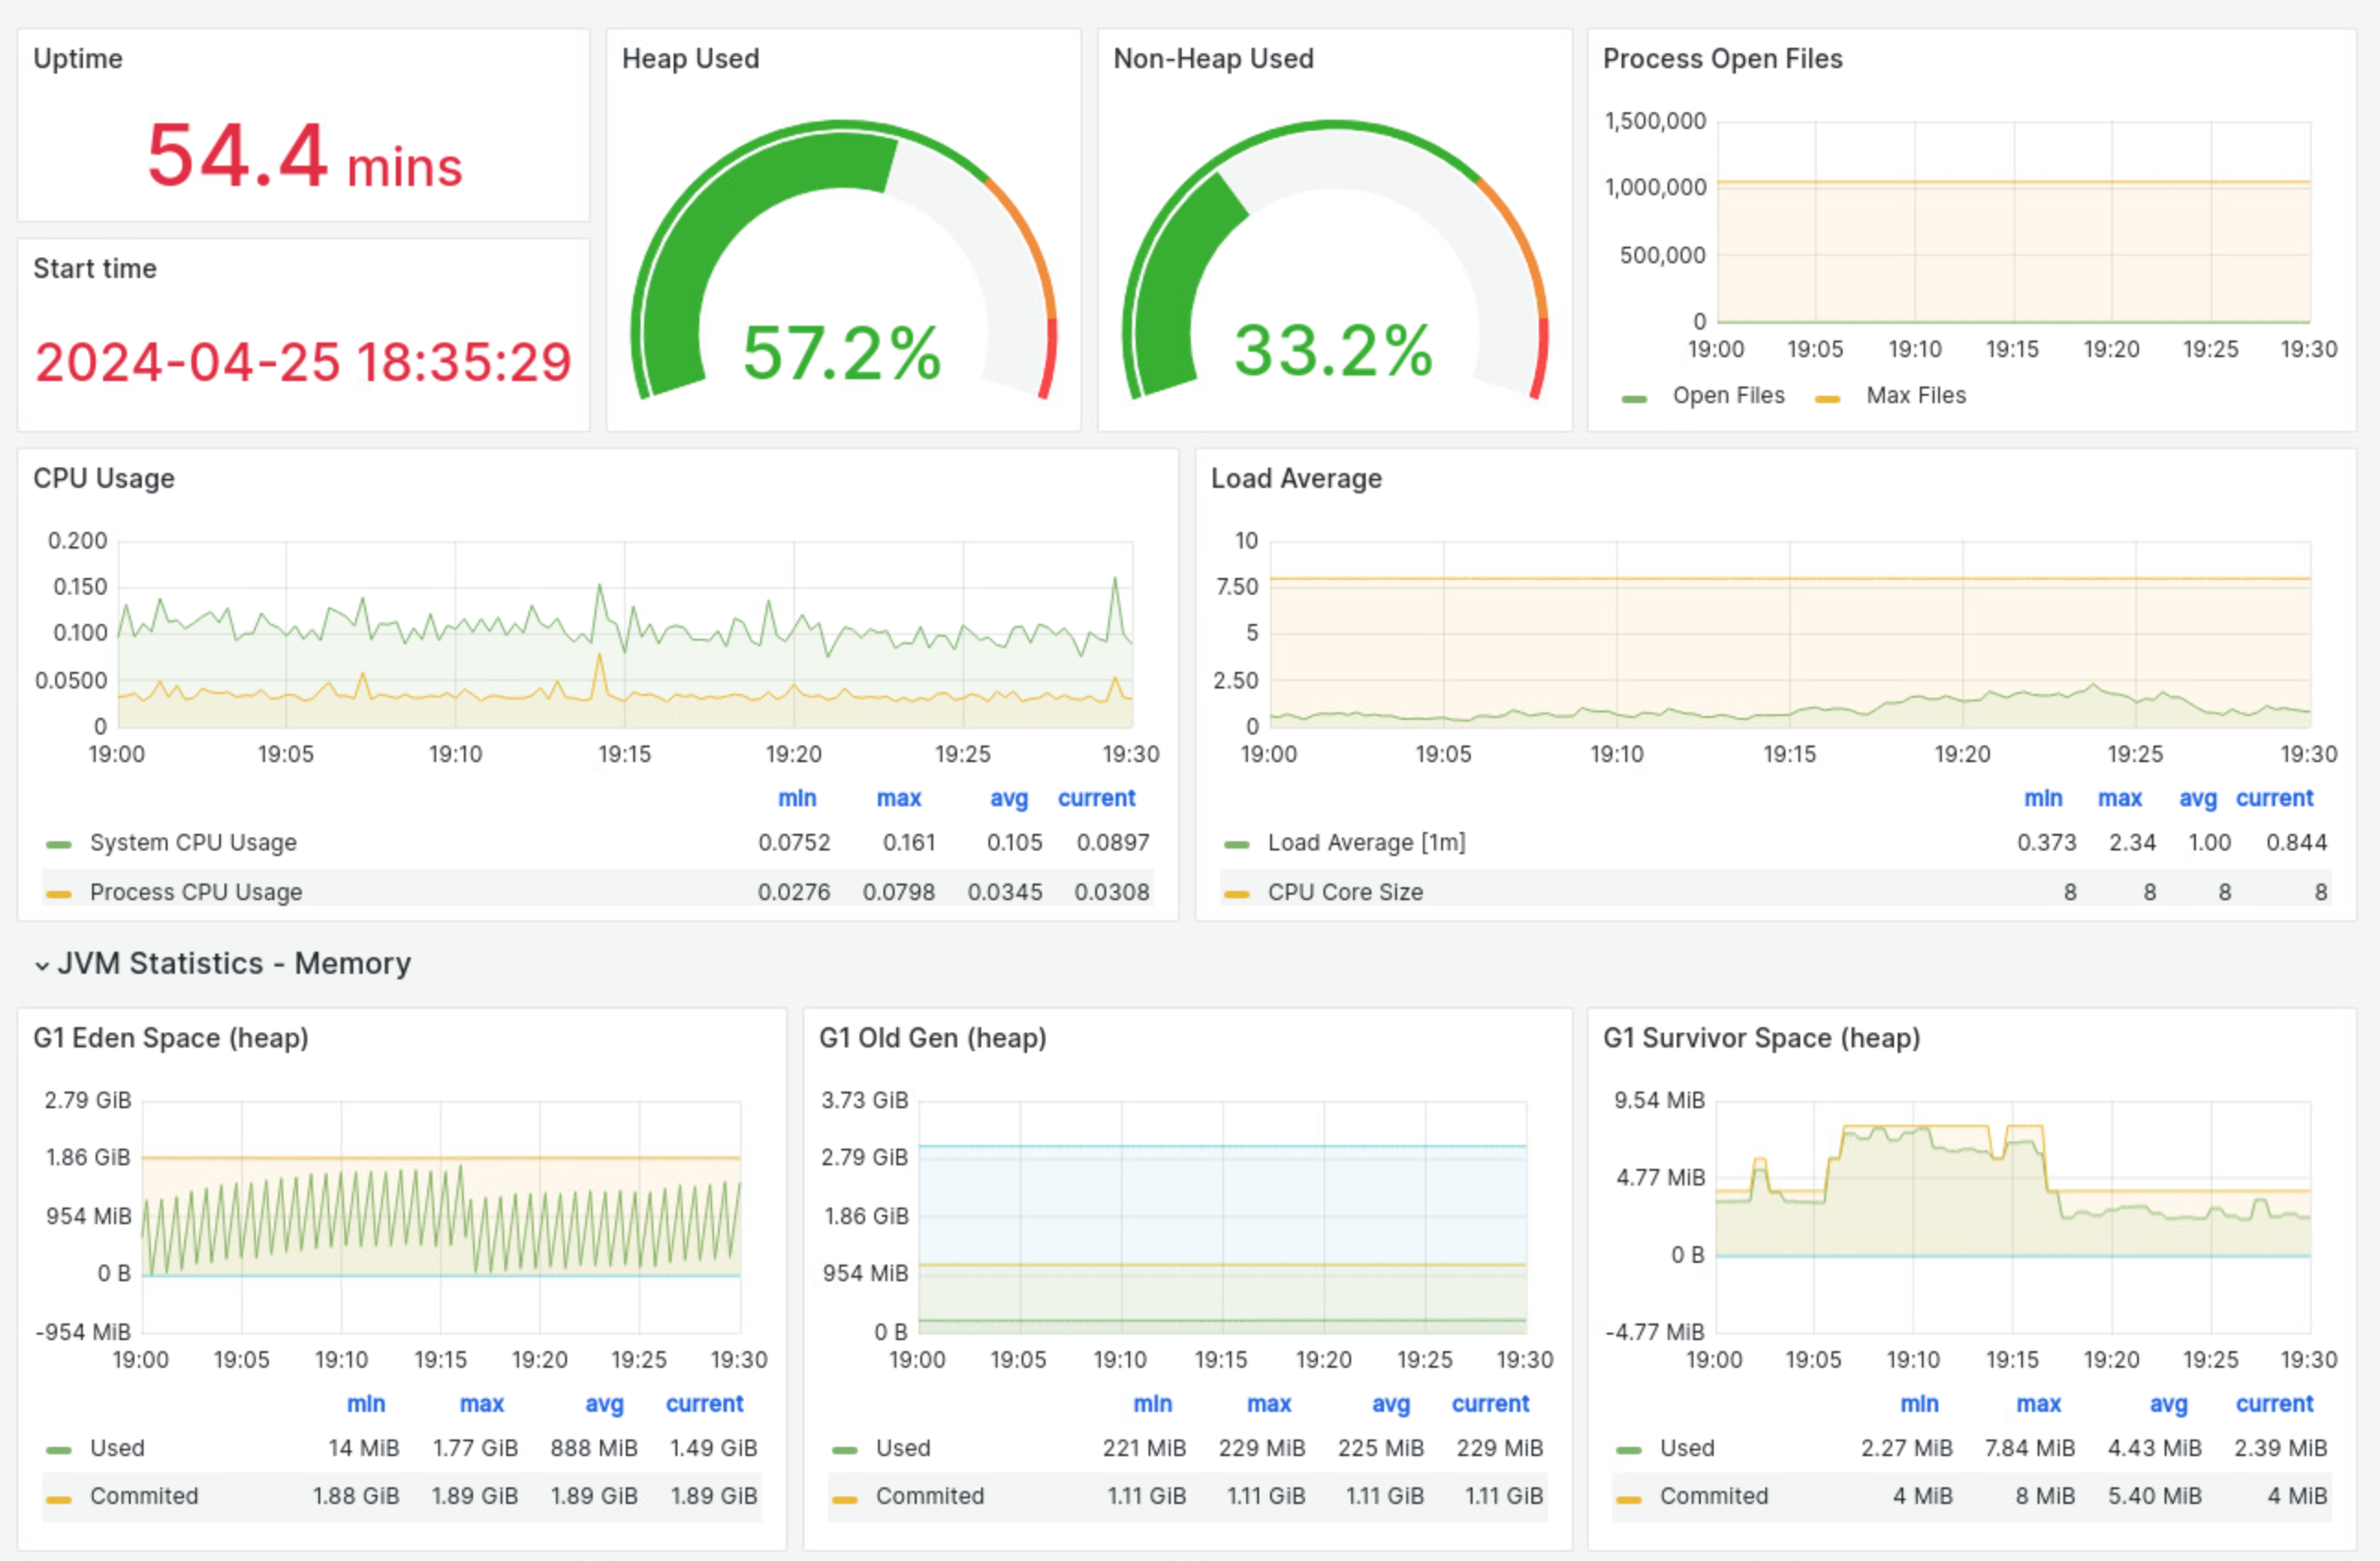
Task: Click green swatch beside System CPU Usage
Action: coord(59,845)
